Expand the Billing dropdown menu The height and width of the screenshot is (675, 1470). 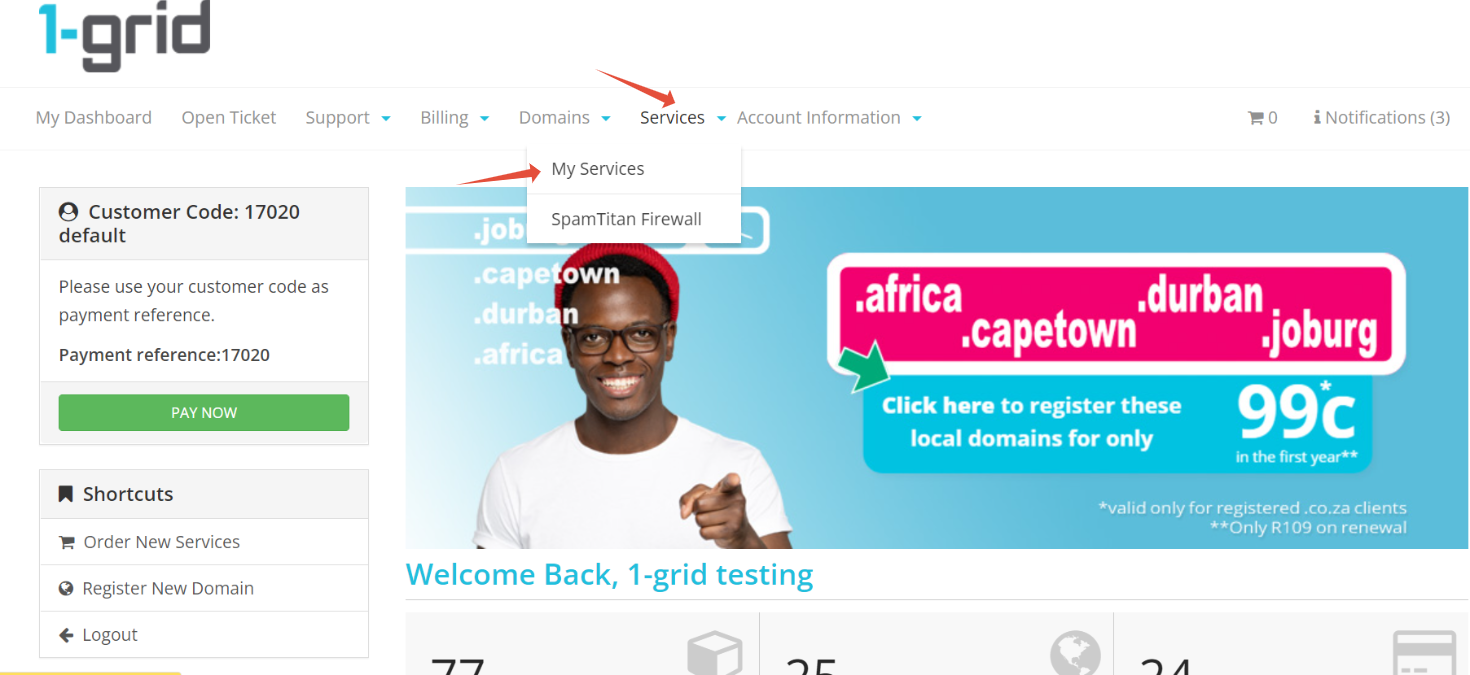tap(455, 118)
